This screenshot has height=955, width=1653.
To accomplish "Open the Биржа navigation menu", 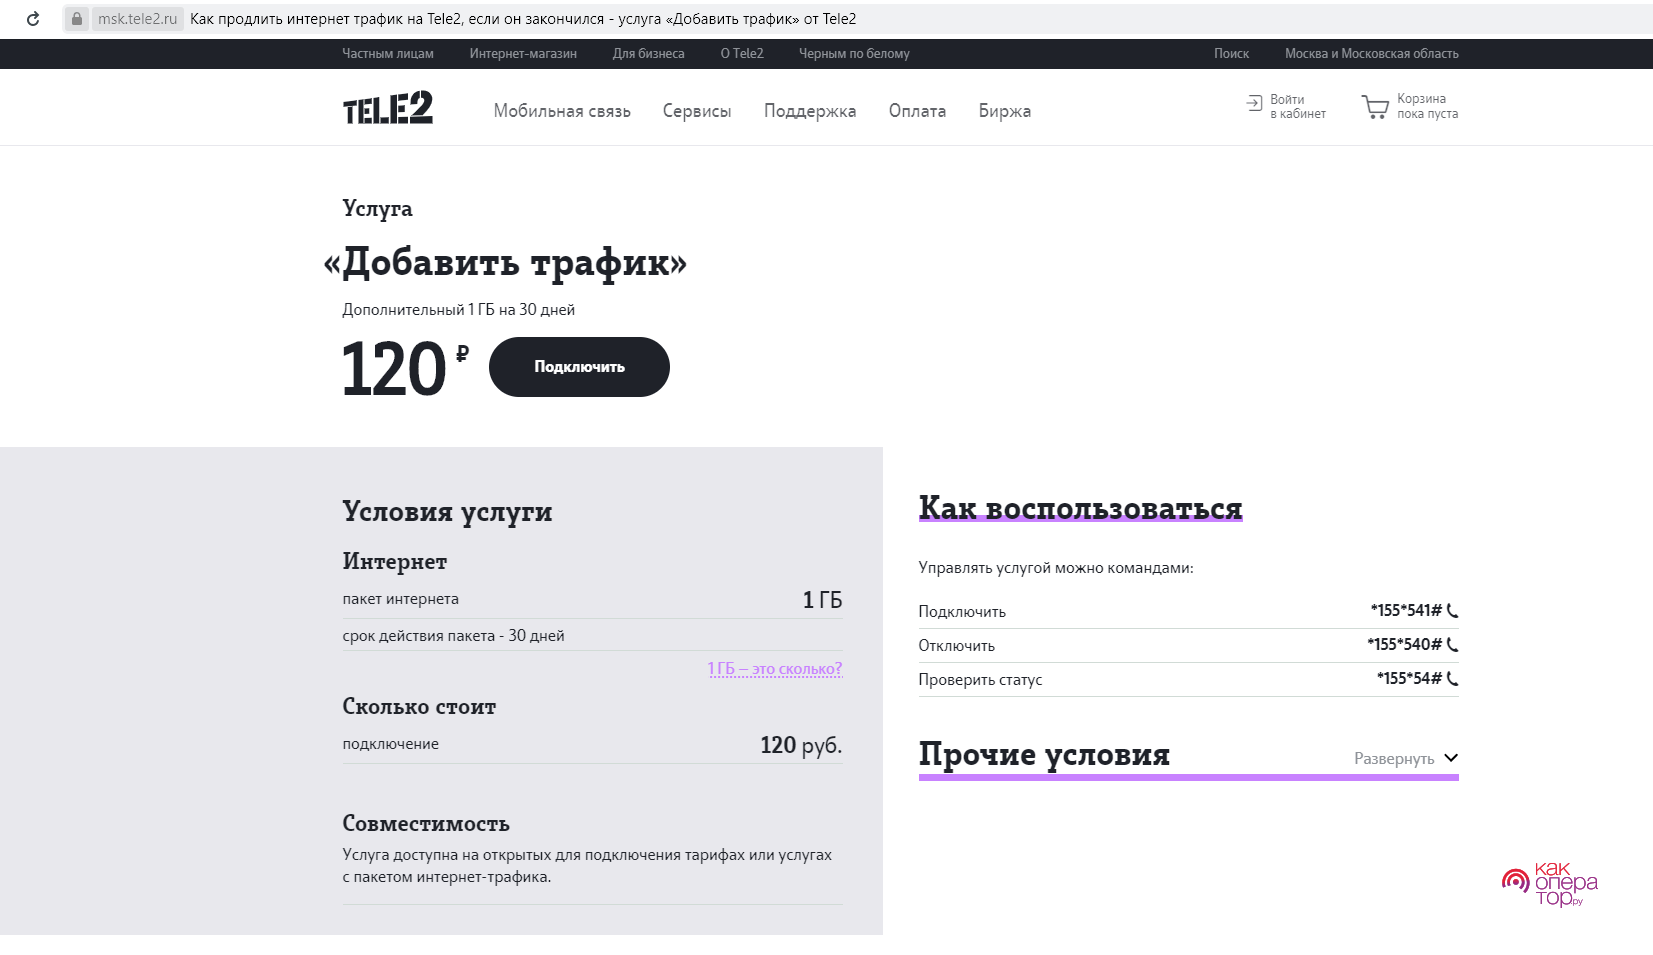I will pyautogui.click(x=1004, y=111).
